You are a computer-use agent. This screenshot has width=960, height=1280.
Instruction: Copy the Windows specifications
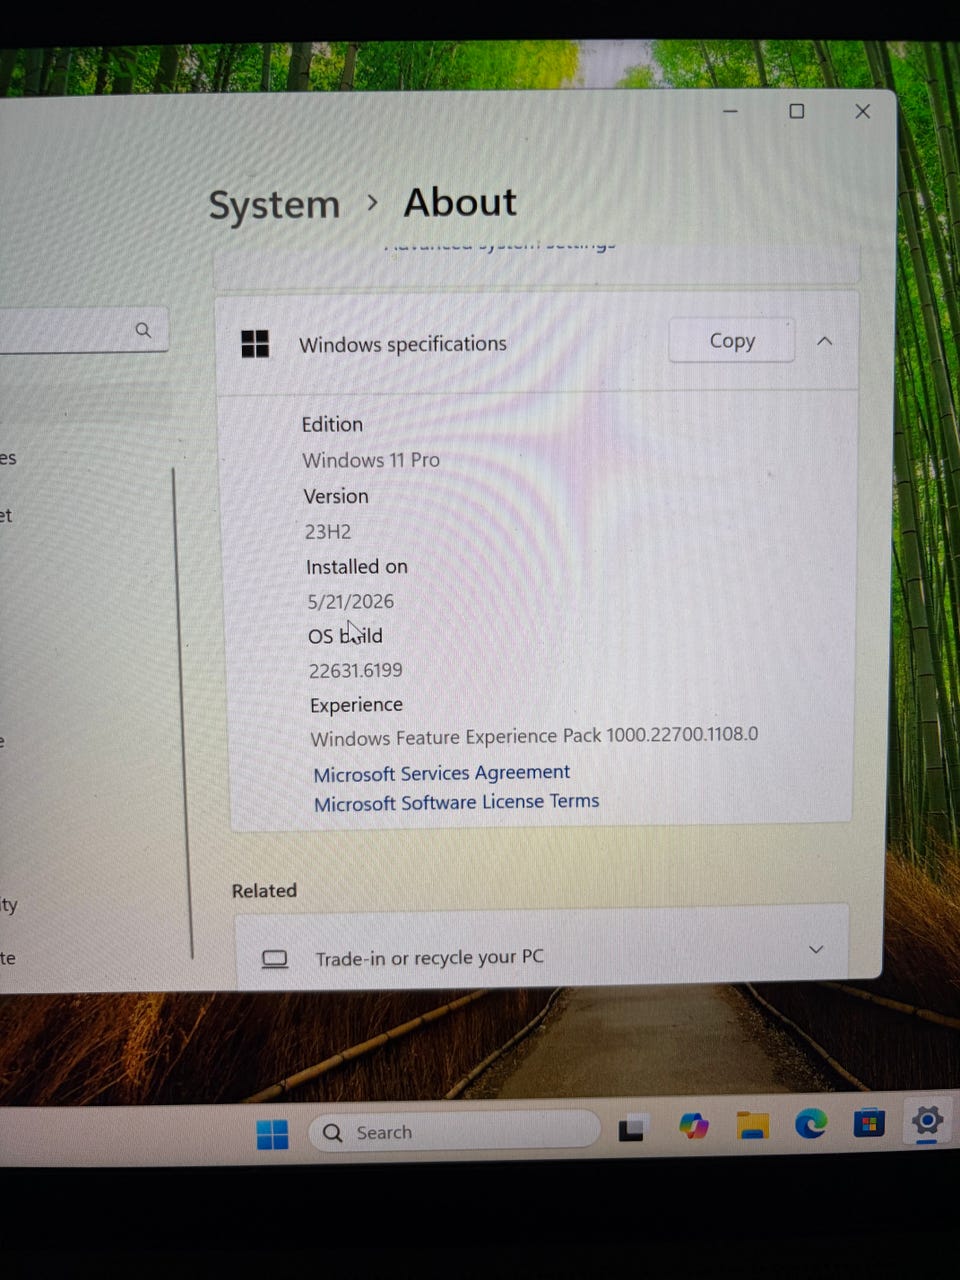(731, 341)
